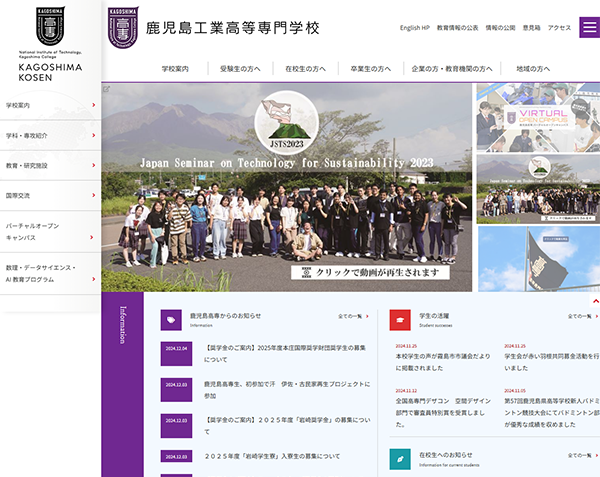The width and height of the screenshot is (600, 477).
Task: Open 企業の方・教育機関の方へ navigation dropdown
Action: pyautogui.click(x=452, y=69)
